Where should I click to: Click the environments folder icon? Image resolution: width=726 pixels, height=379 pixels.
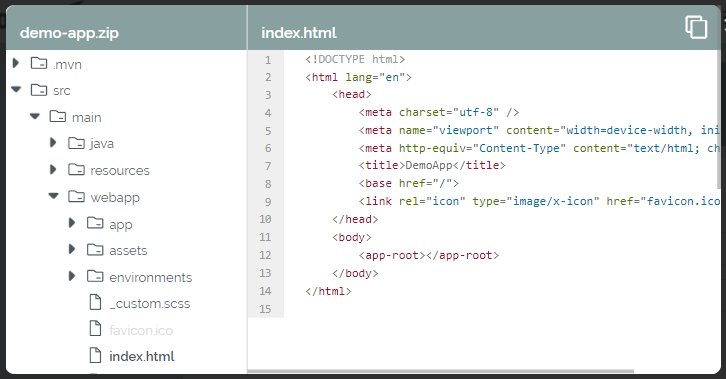95,276
